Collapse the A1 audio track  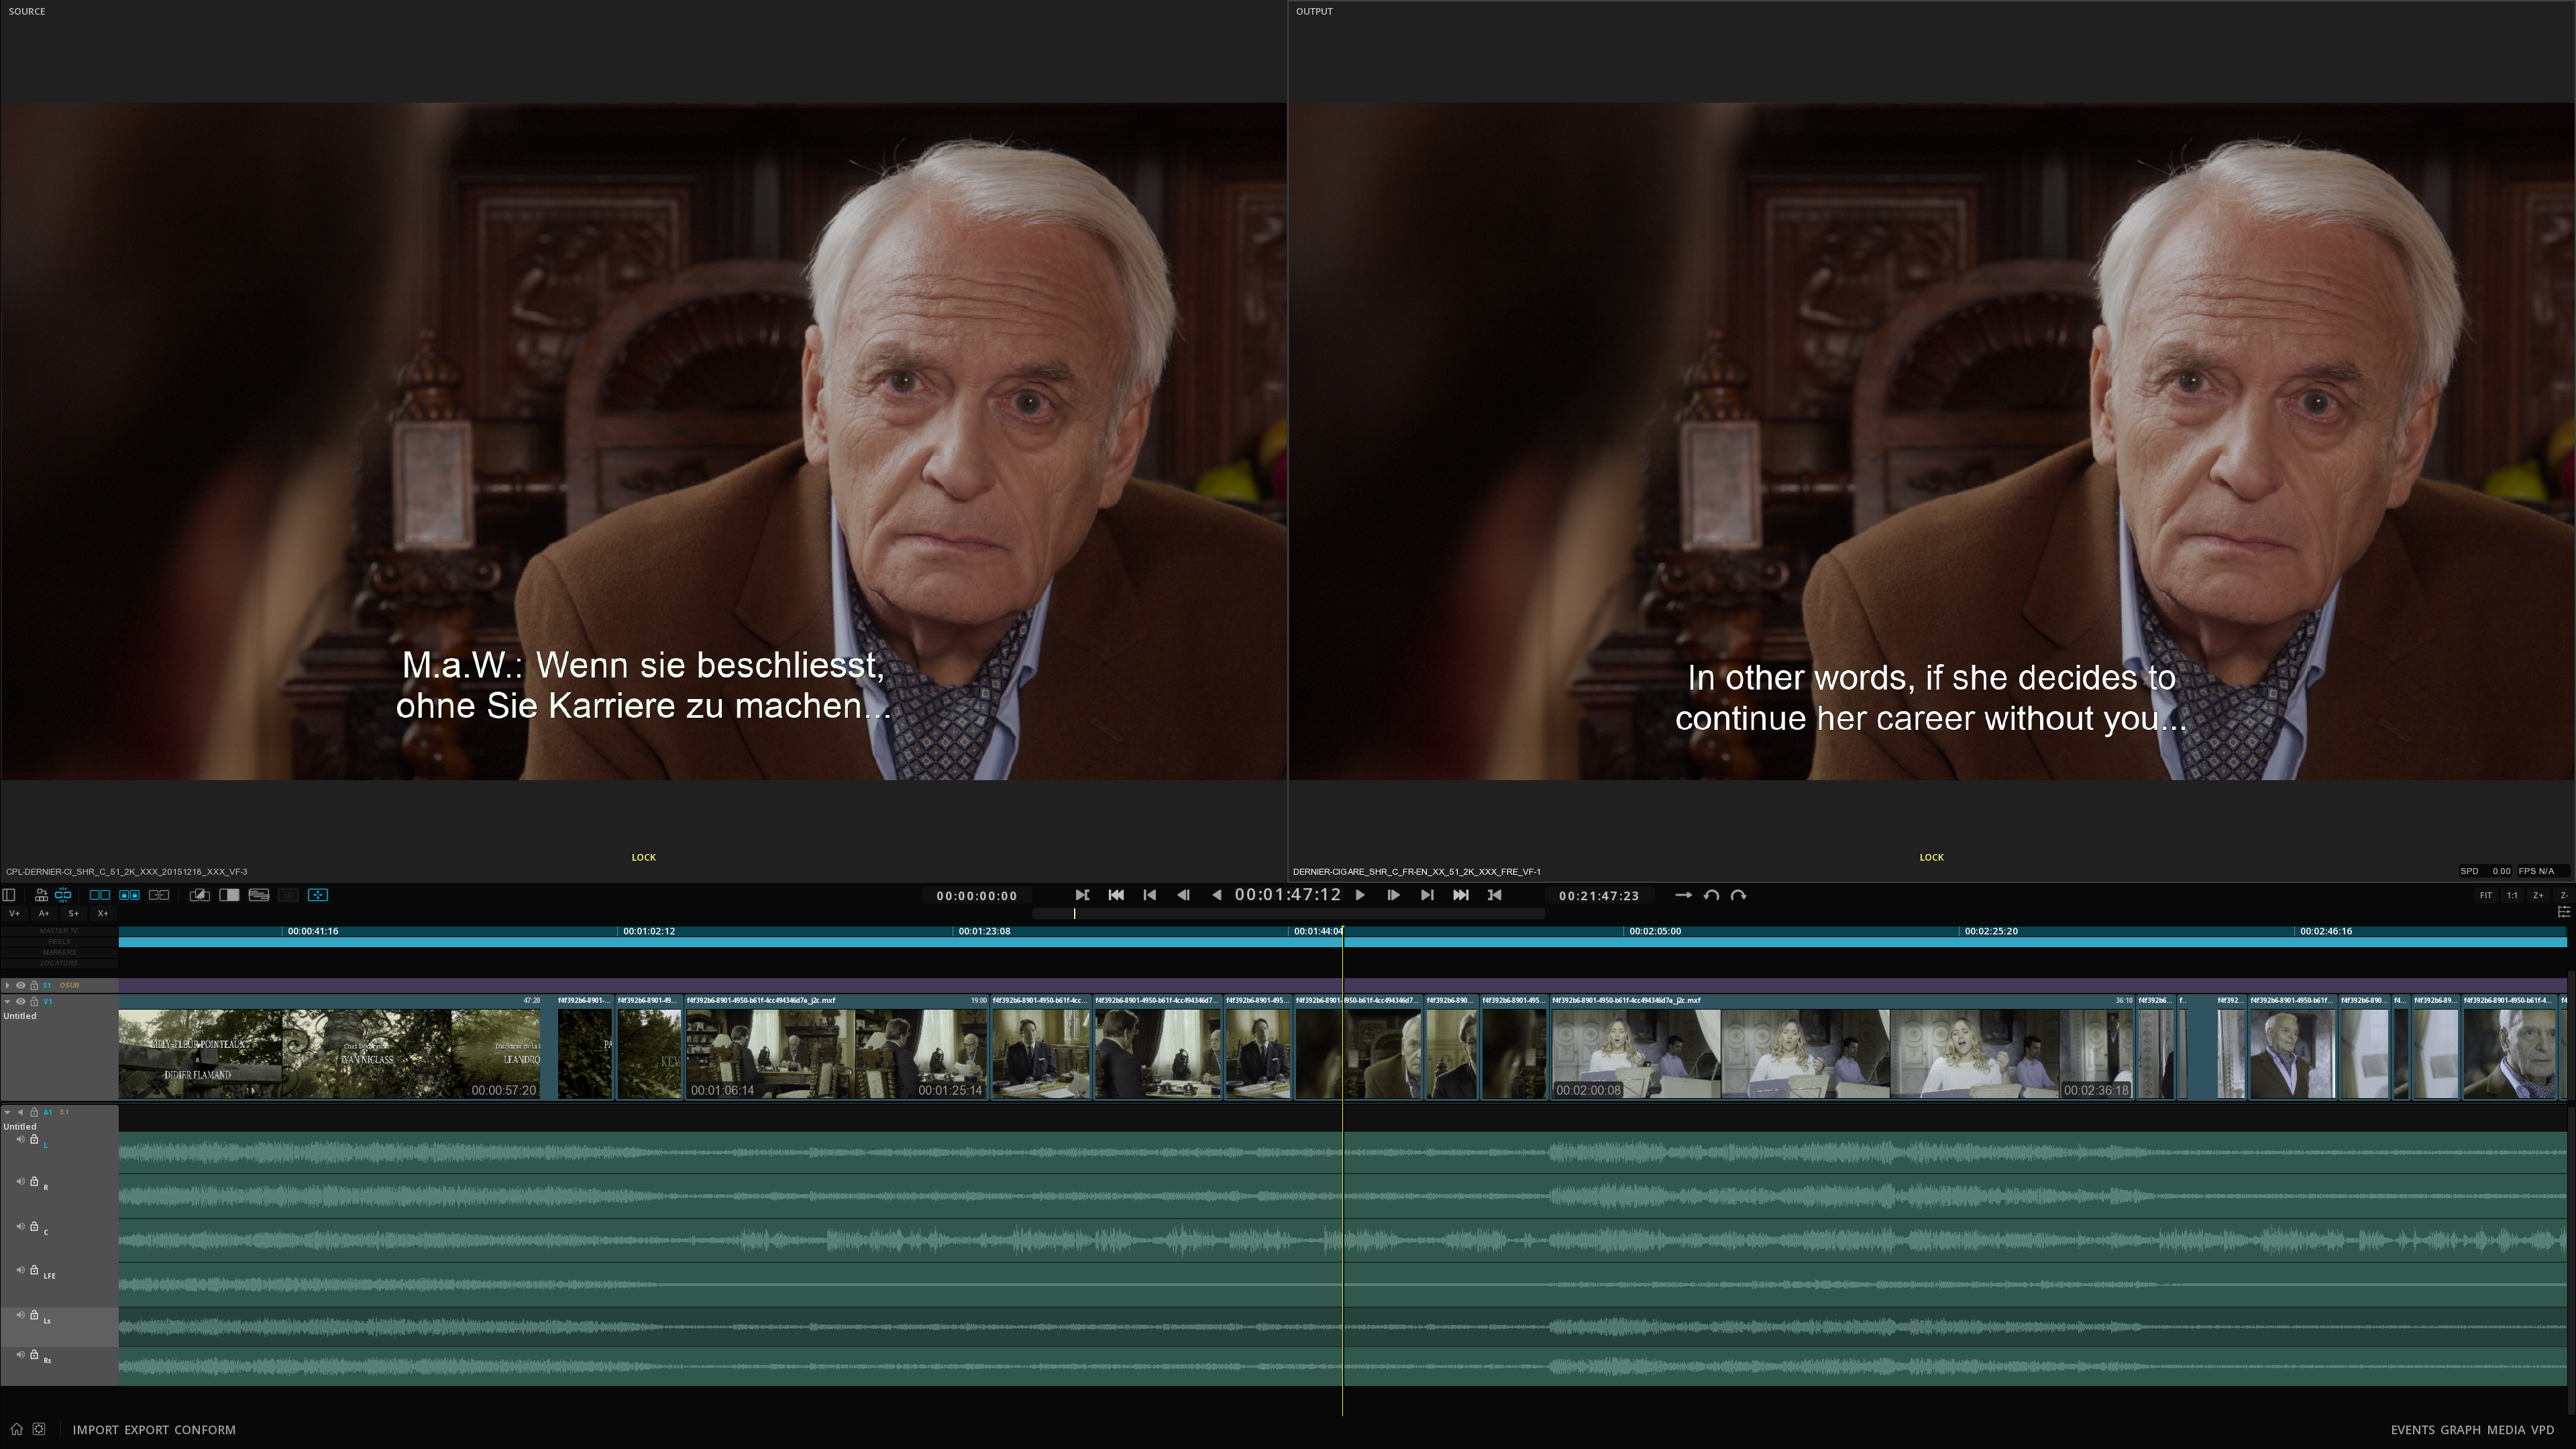pos(8,1112)
